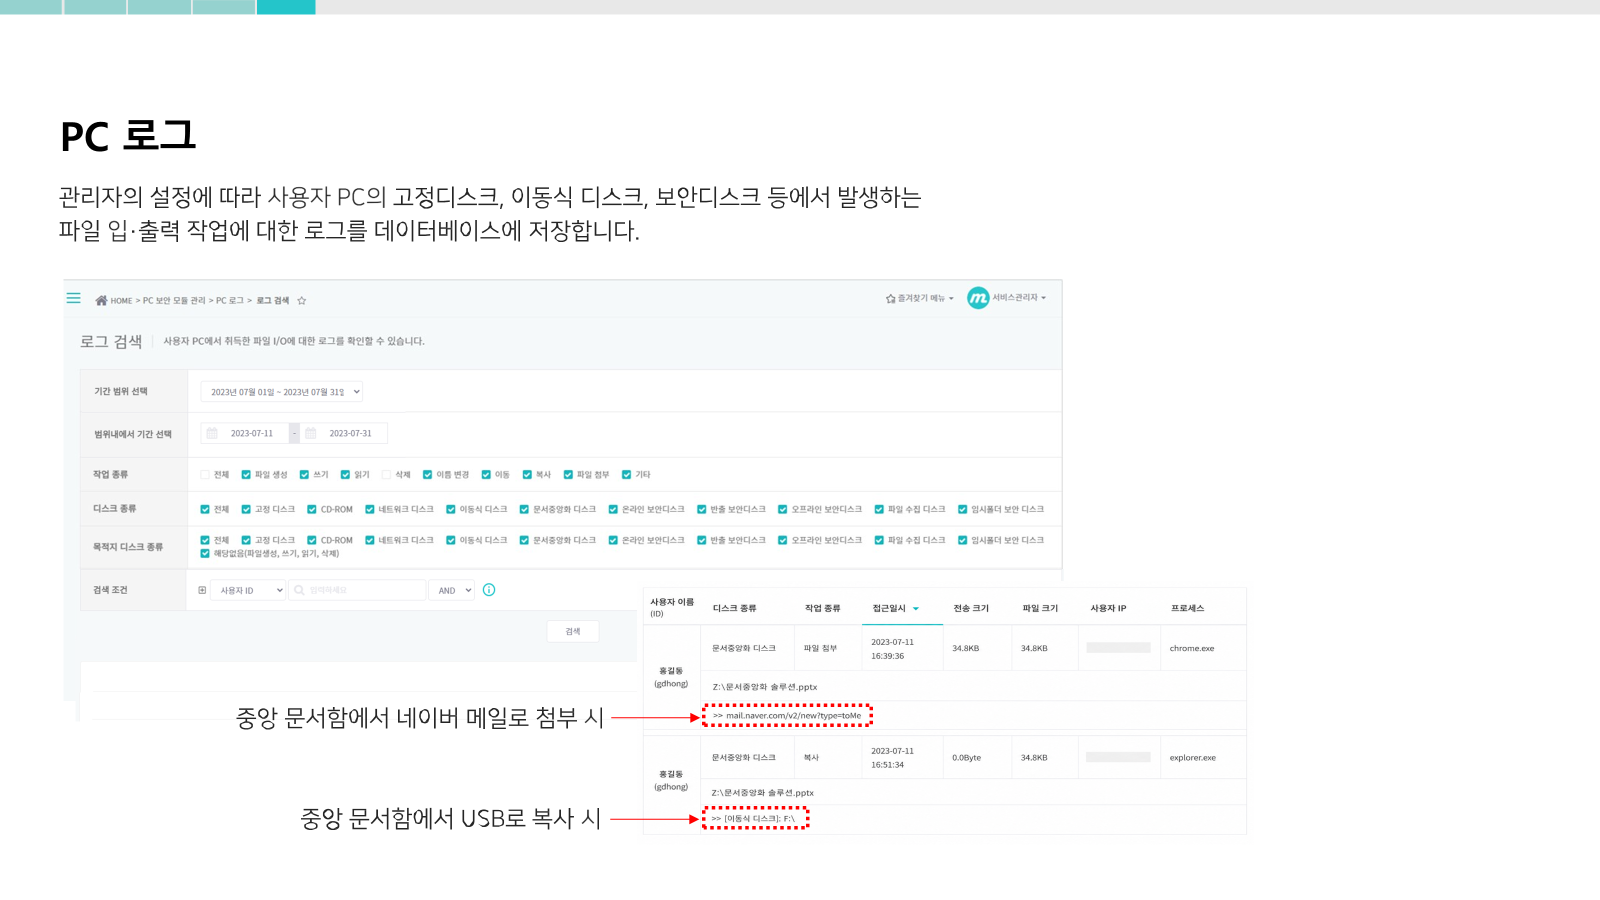The height and width of the screenshot is (900, 1600).
Task: Uncheck 복사 work type
Action: [527, 475]
